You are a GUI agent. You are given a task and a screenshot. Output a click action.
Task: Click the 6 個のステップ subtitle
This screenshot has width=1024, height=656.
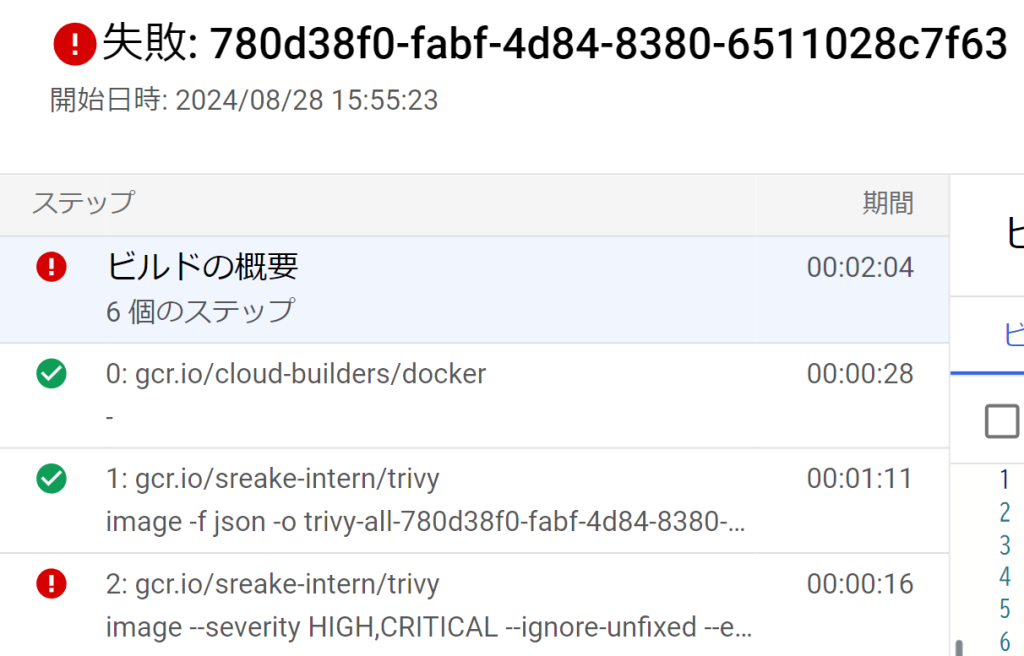[200, 311]
